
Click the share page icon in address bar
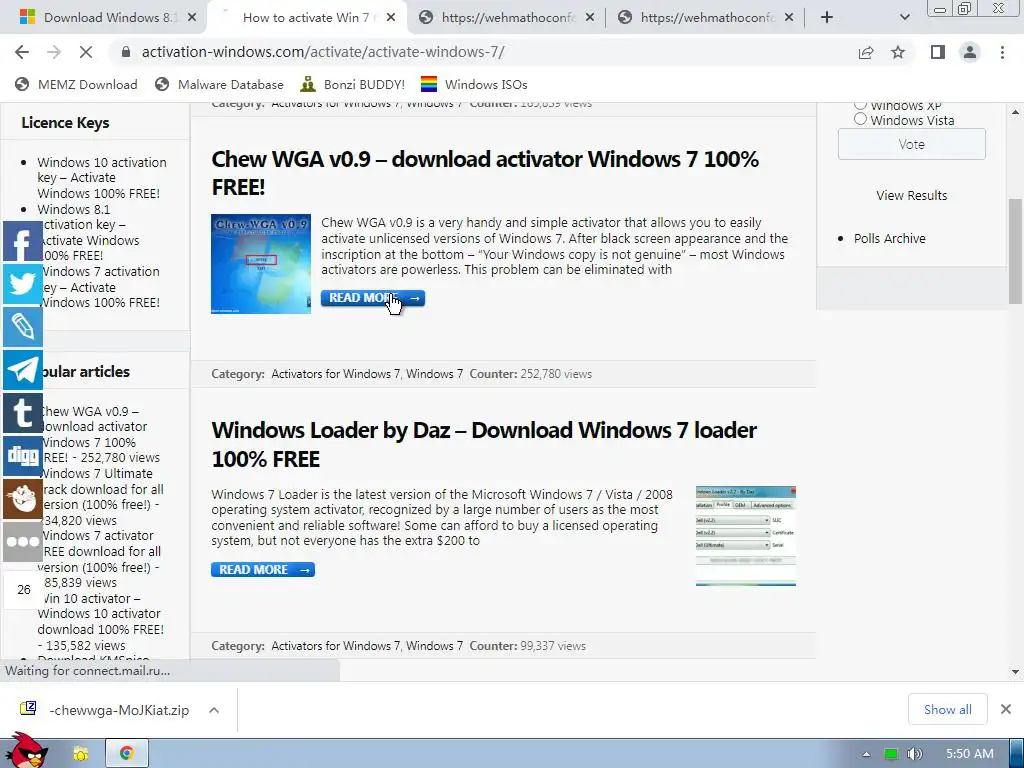click(x=866, y=52)
